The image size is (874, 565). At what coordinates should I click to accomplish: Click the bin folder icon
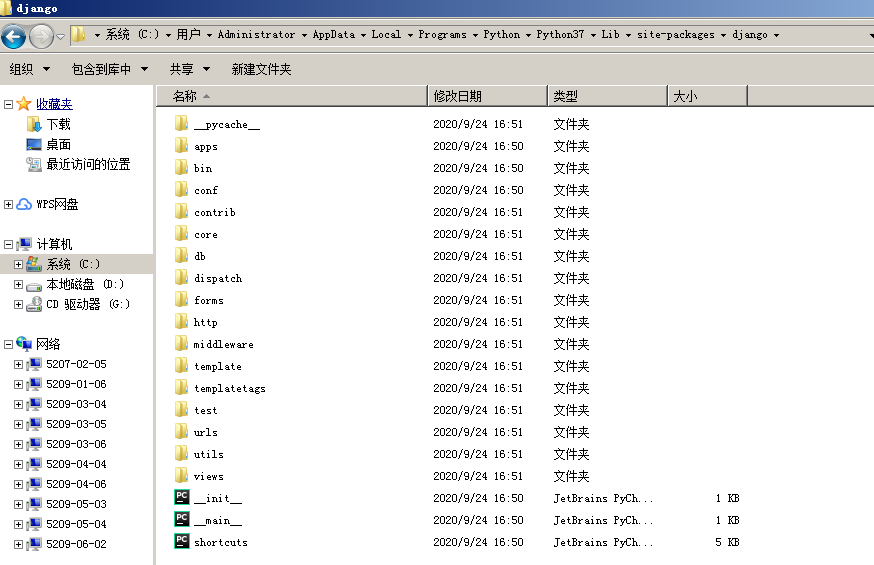coord(181,168)
